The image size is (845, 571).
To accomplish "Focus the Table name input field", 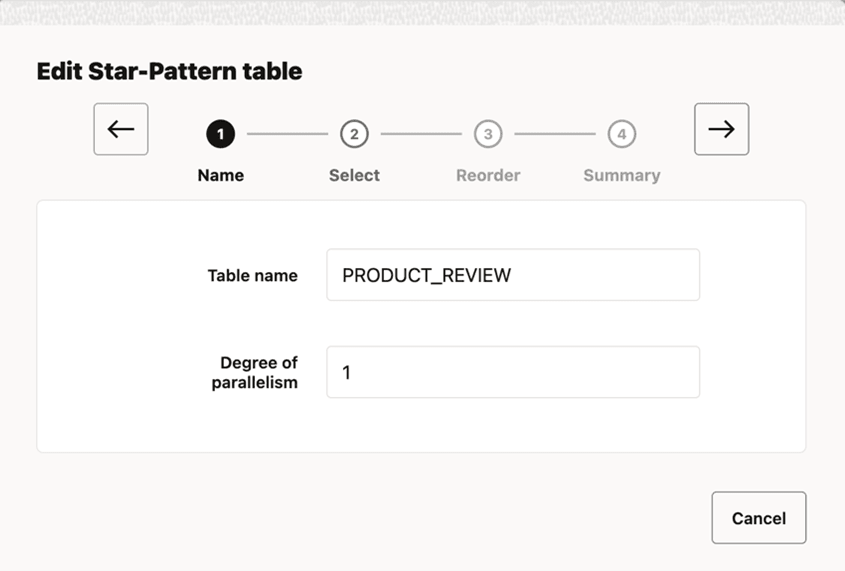I will pyautogui.click(x=513, y=275).
